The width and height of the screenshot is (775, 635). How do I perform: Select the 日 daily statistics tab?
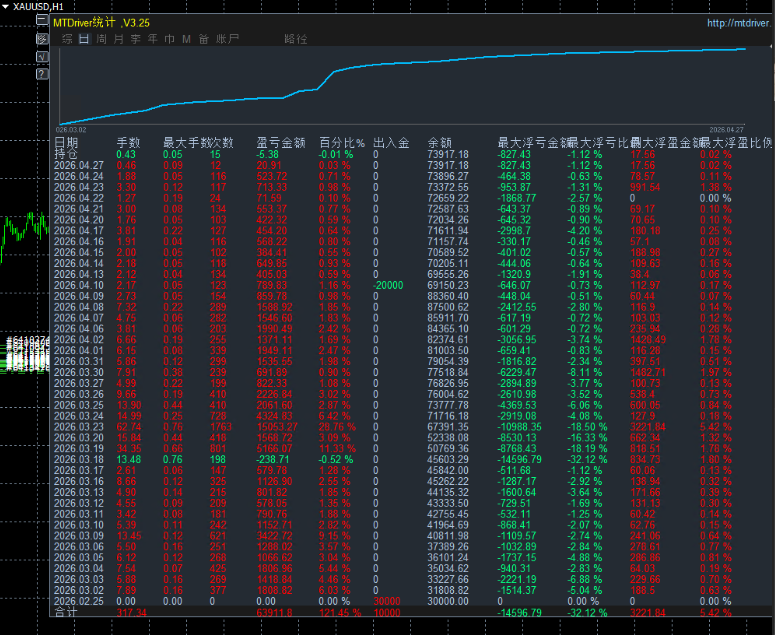pyautogui.click(x=84, y=39)
